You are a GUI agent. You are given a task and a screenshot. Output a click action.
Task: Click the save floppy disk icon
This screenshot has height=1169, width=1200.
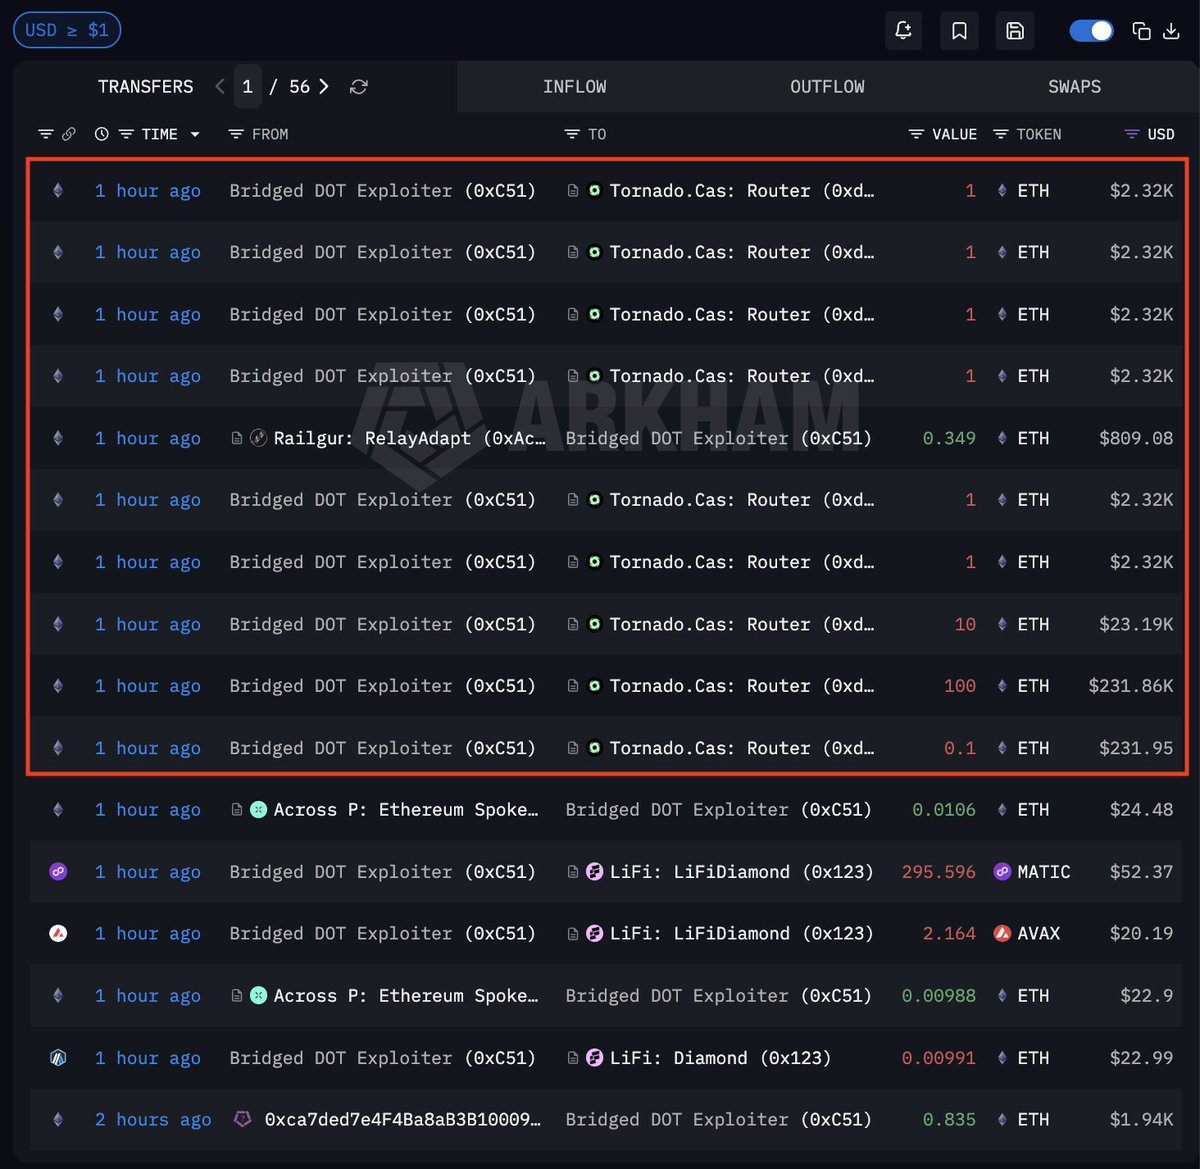tap(1015, 31)
